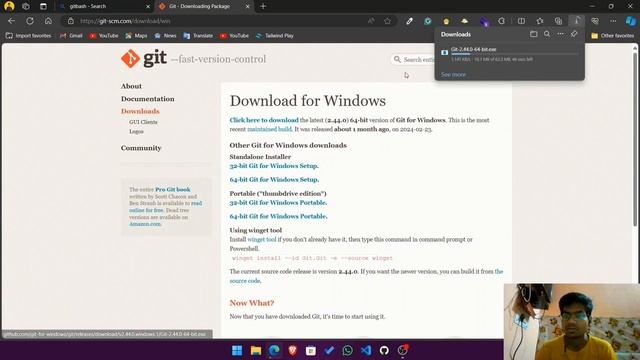Image resolution: width=640 pixels, height=360 pixels.
Task: Open the Read aloud icon in address bar
Action: click(x=371, y=21)
